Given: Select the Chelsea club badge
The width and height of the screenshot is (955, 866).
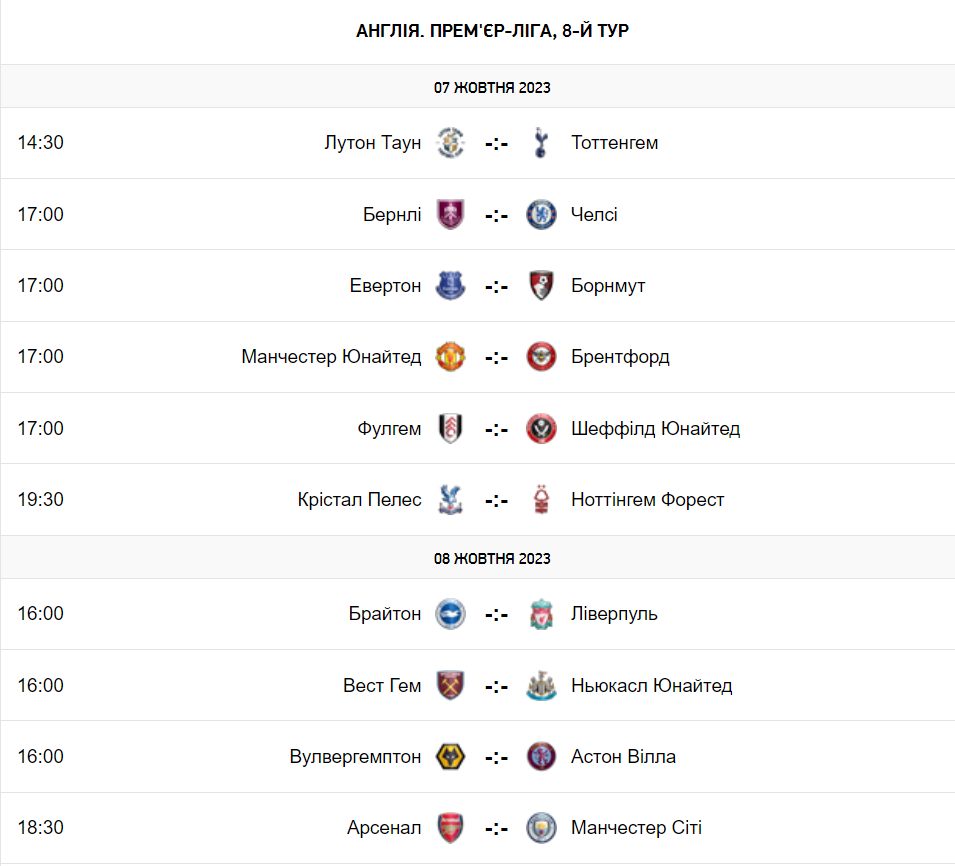Looking at the screenshot, I should click(x=541, y=214).
